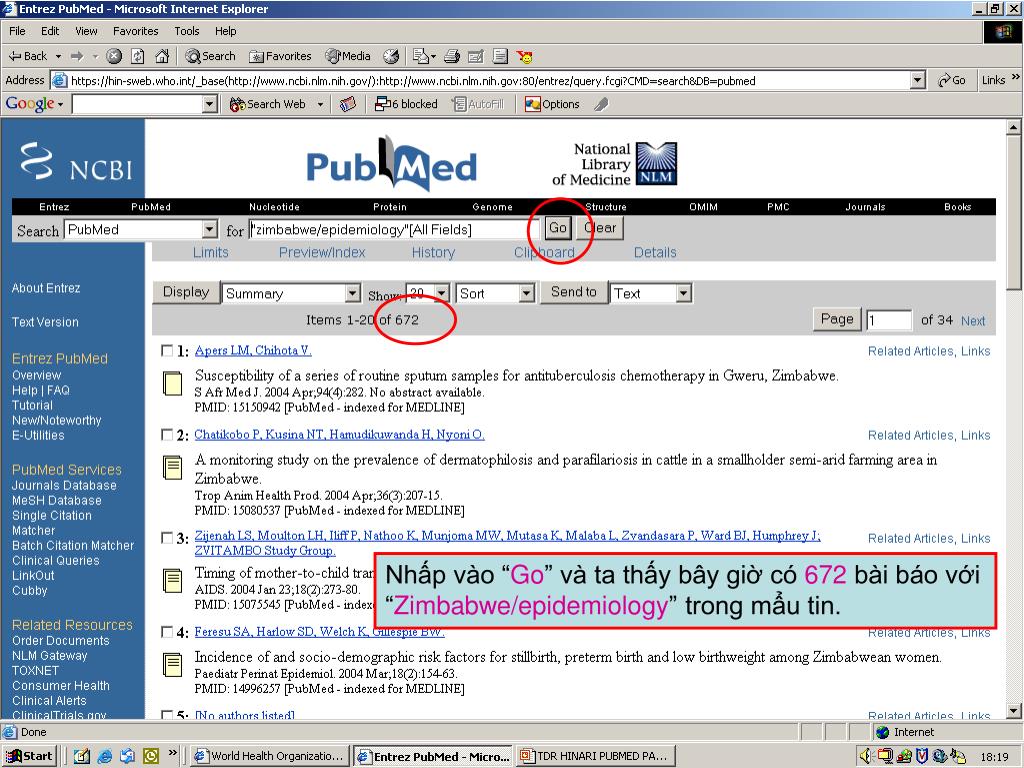Screen dimensions: 1024x768
Task: Open Google toolbar Options
Action: click(552, 104)
